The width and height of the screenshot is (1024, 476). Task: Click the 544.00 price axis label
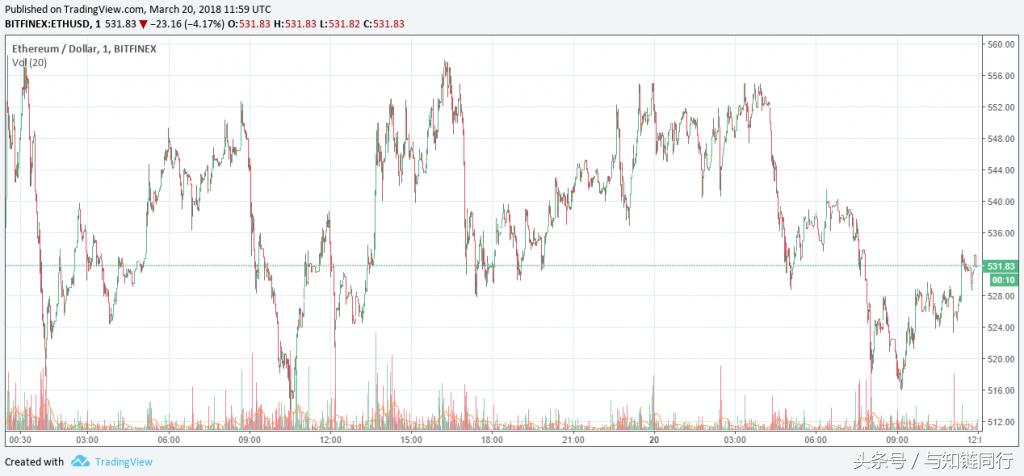click(999, 170)
